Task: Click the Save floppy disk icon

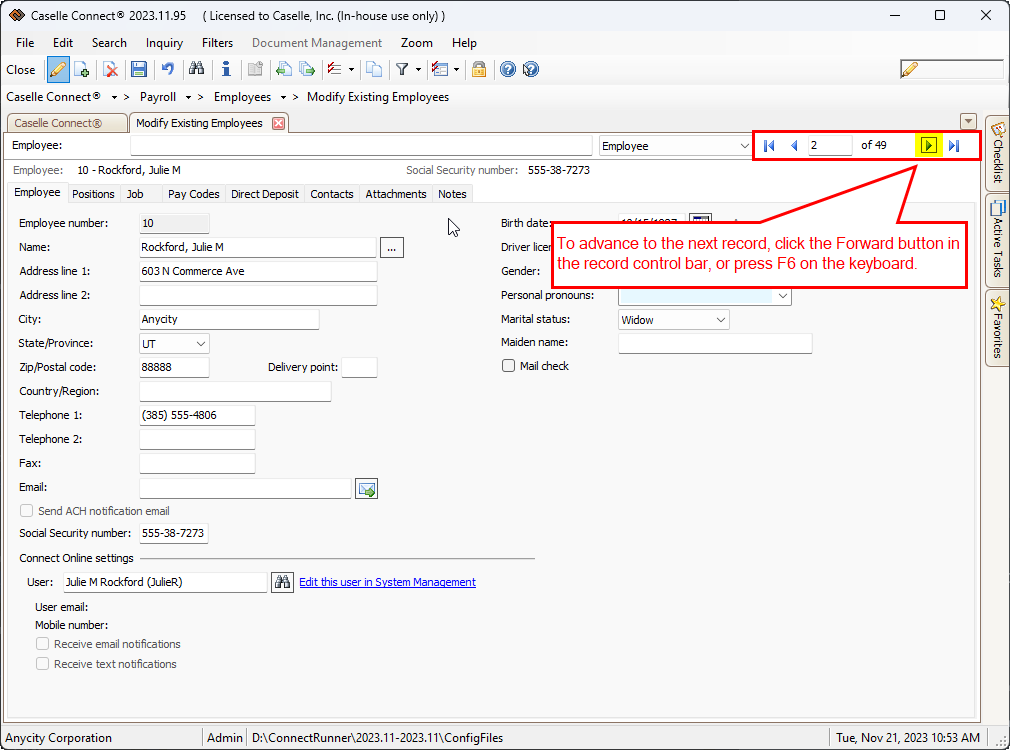Action: (x=138, y=70)
